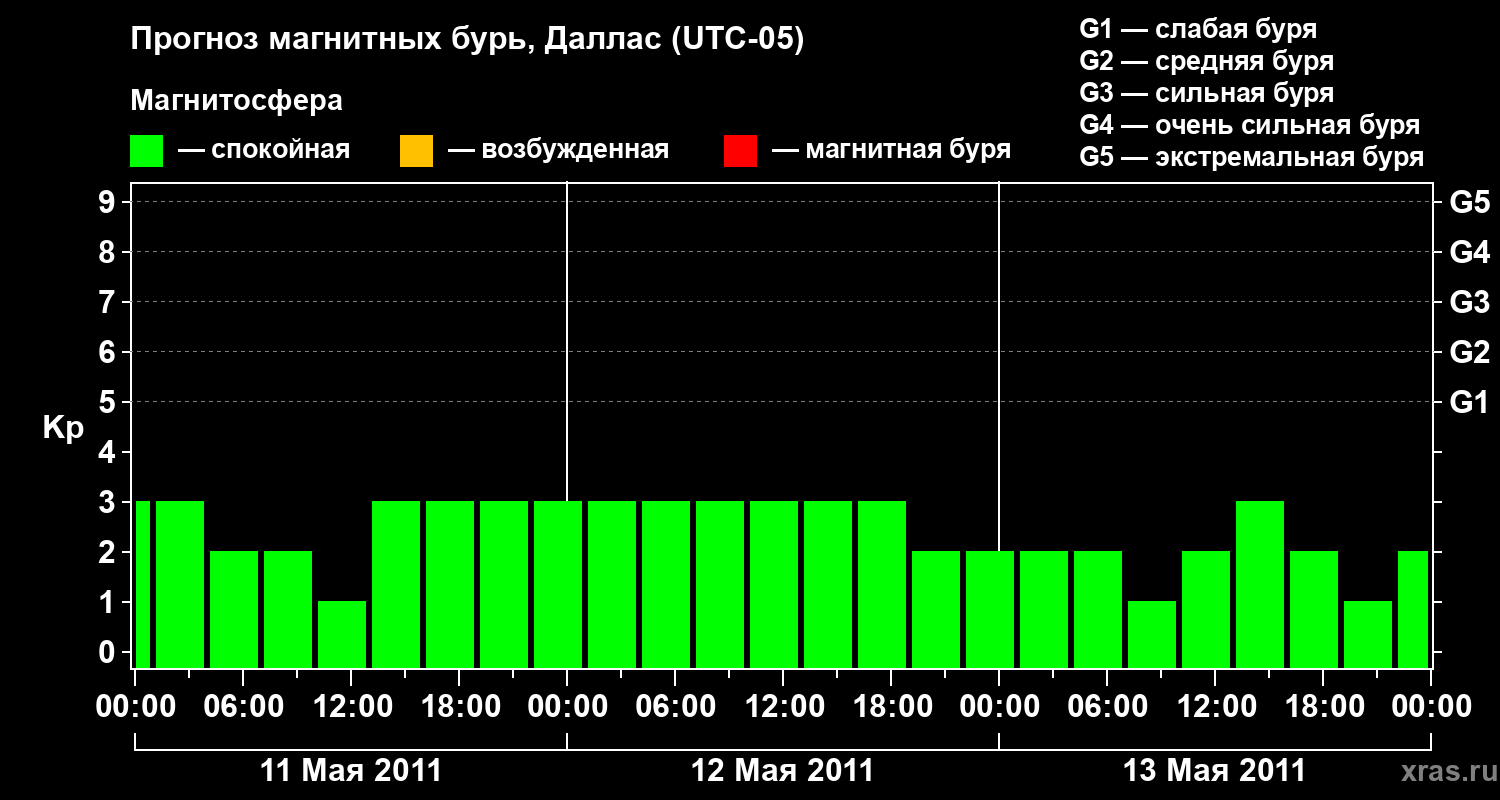
Task: Click the Kp 1 bar on 11 Мая
Action: [x=342, y=634]
